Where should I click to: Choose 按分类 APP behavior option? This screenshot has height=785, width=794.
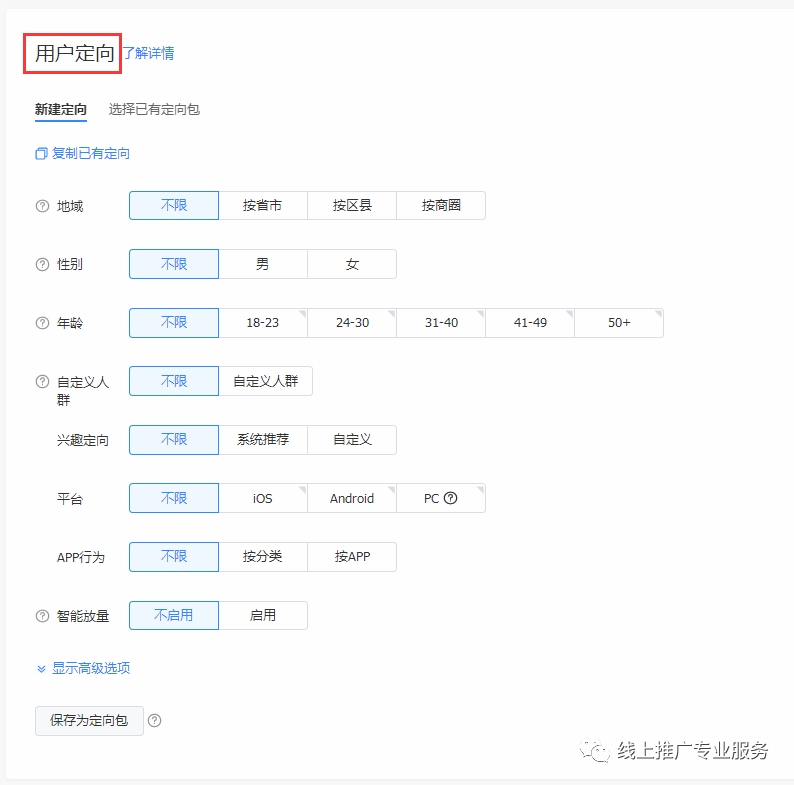tap(263, 557)
